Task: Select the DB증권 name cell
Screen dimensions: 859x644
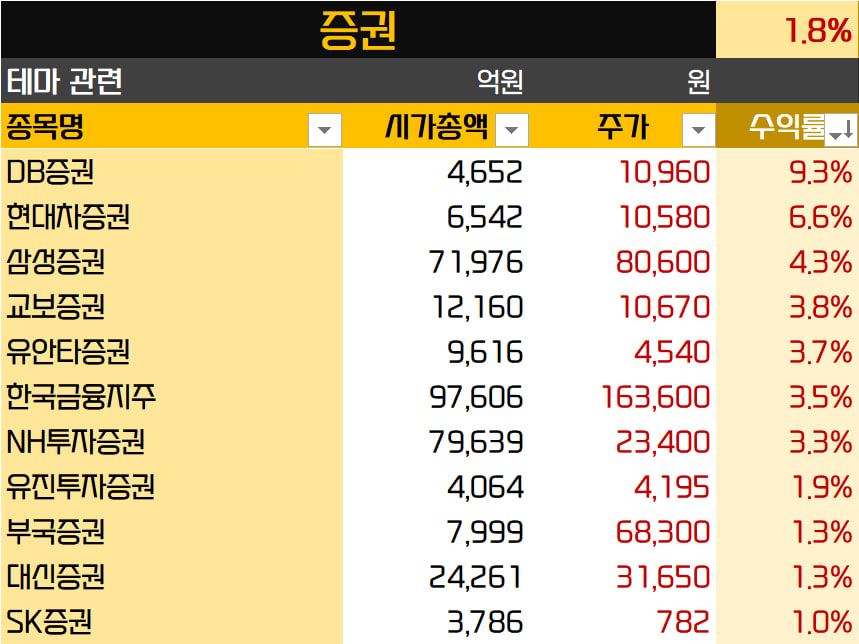Action: 172,171
